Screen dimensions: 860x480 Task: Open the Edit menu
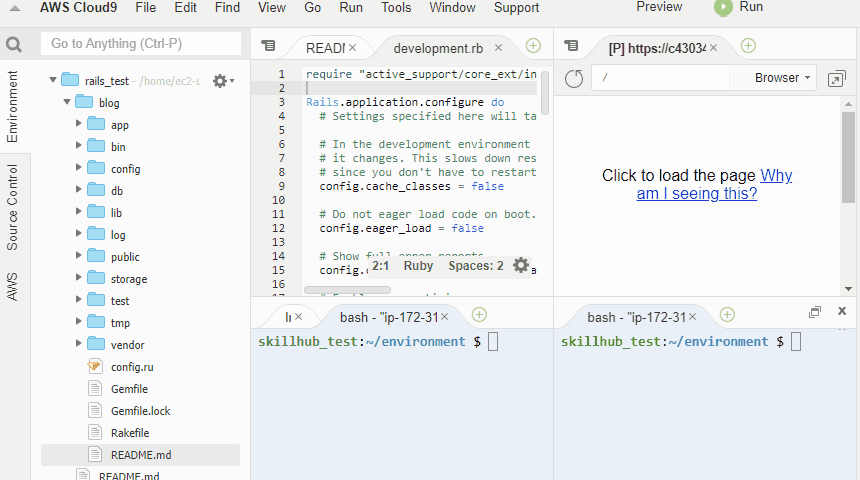pyautogui.click(x=185, y=8)
